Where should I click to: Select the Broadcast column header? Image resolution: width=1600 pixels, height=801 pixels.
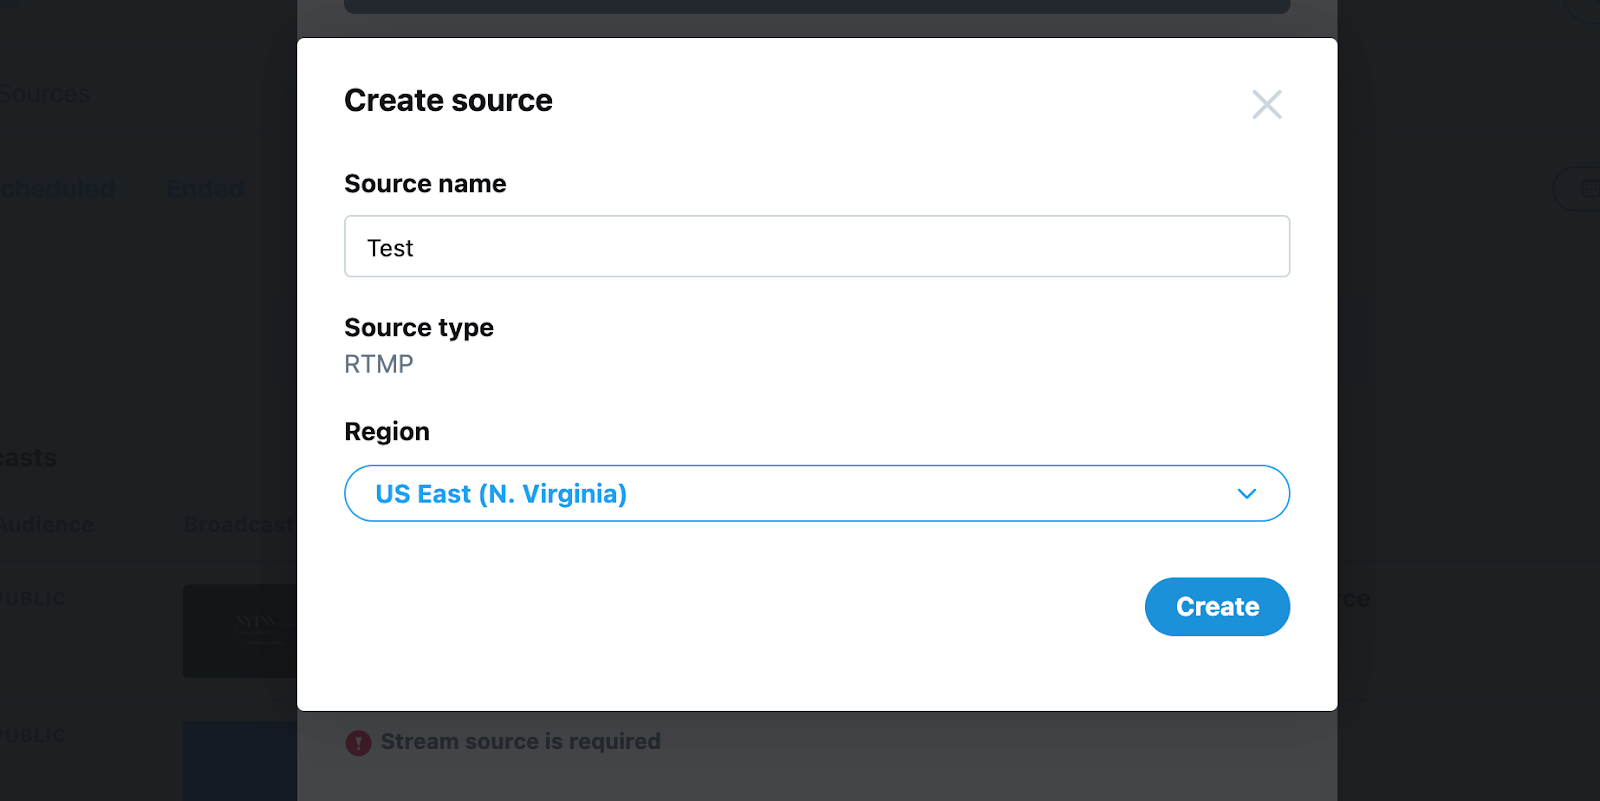click(x=240, y=525)
